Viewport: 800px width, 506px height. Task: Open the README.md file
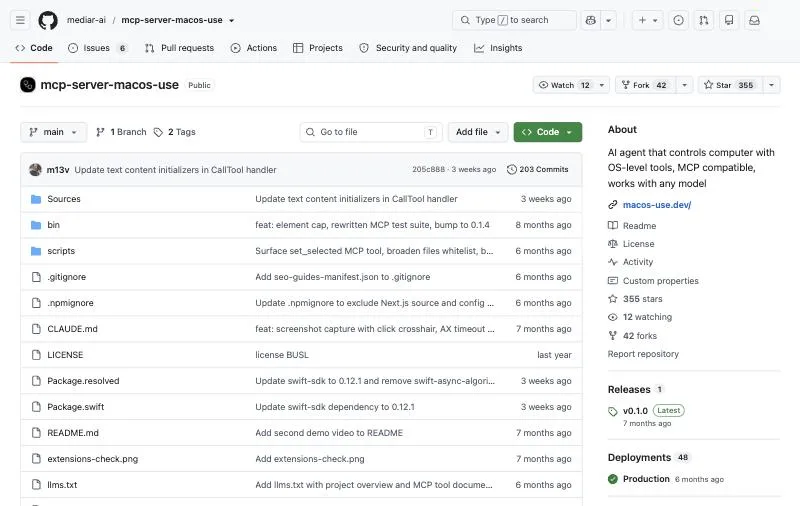[73, 433]
